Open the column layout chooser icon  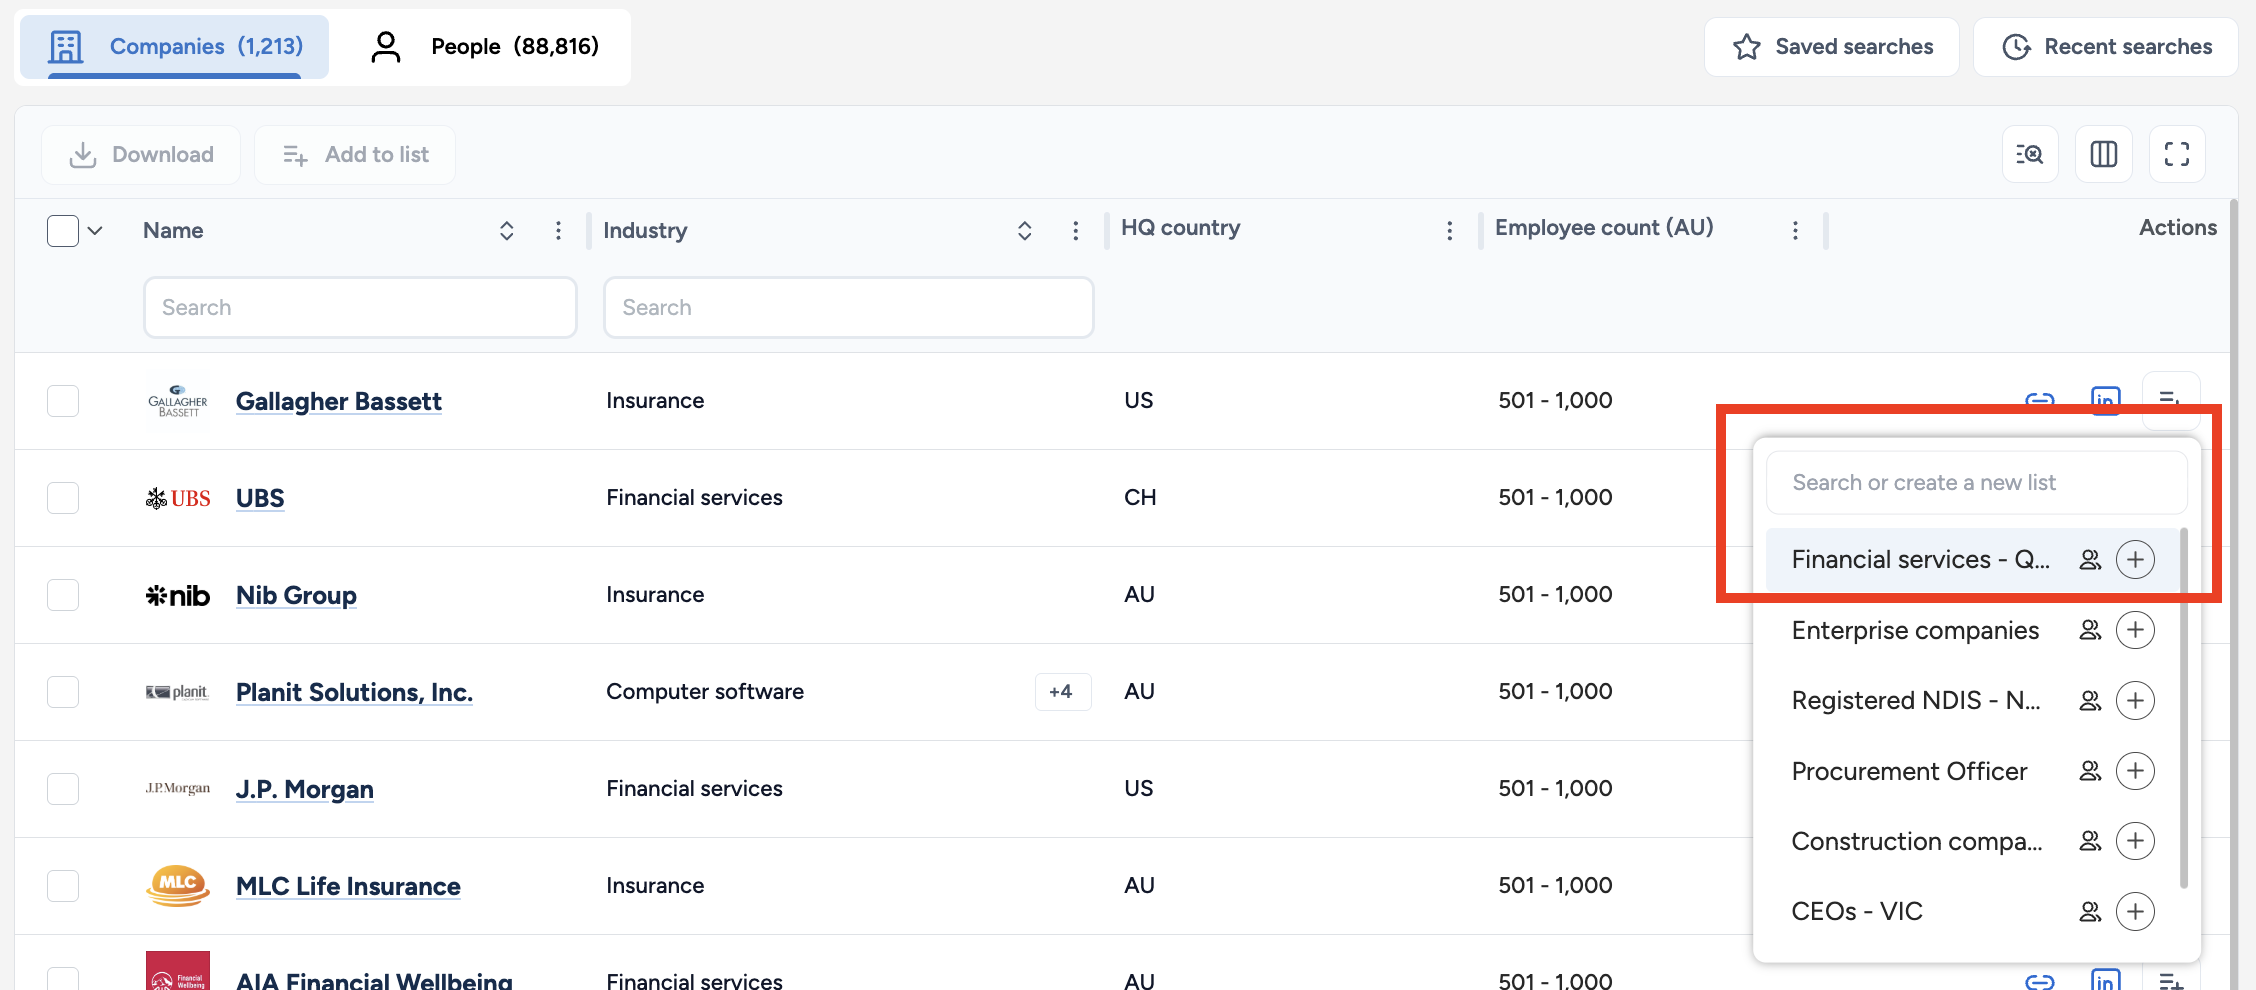pos(2104,154)
